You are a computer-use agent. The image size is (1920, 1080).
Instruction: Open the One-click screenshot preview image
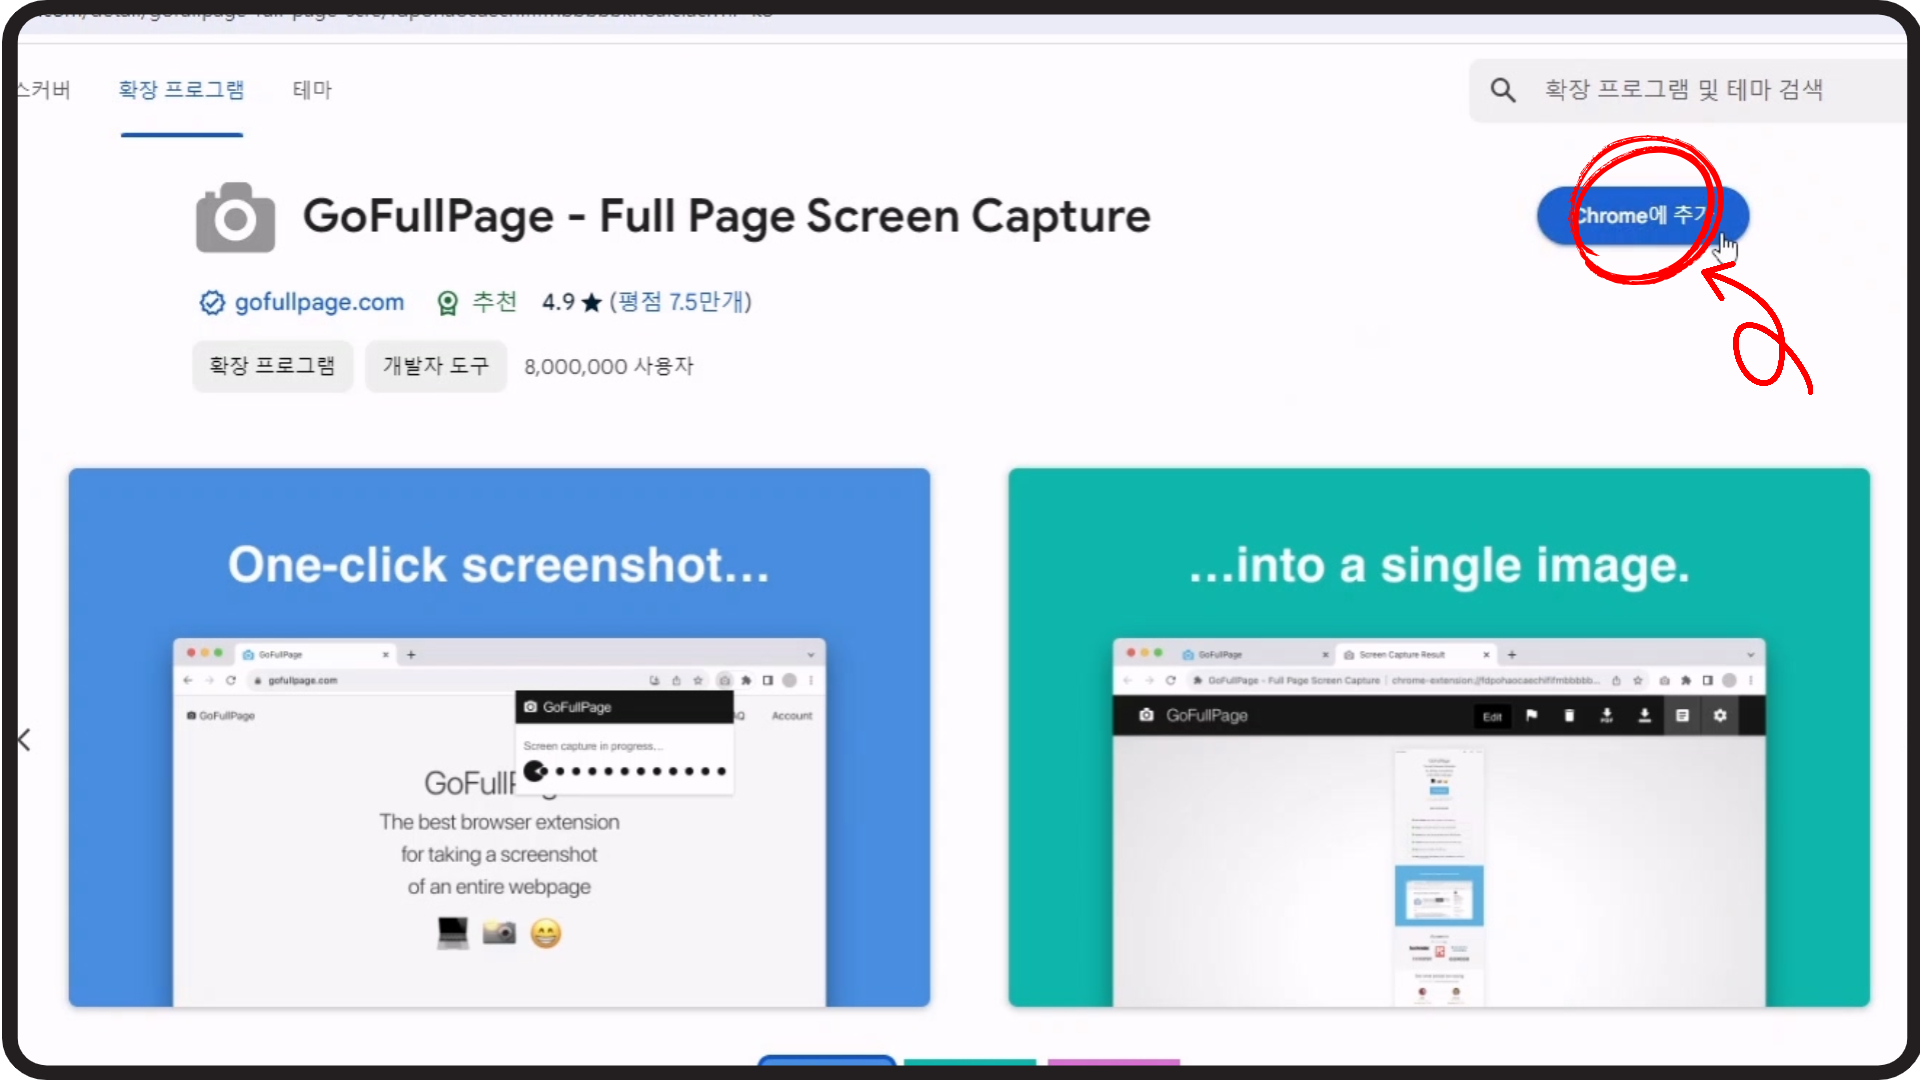(x=499, y=737)
